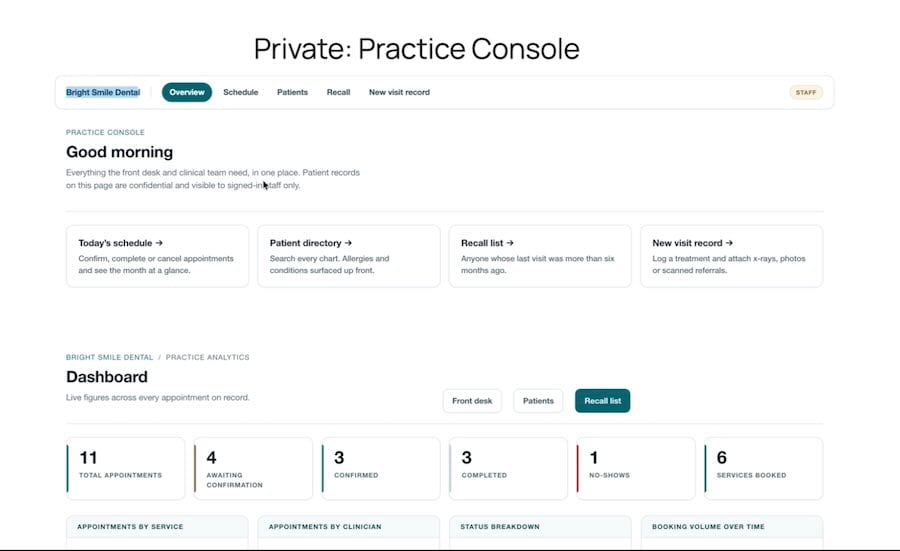Open the New visit record card
This screenshot has height=551, width=900.
click(731, 256)
